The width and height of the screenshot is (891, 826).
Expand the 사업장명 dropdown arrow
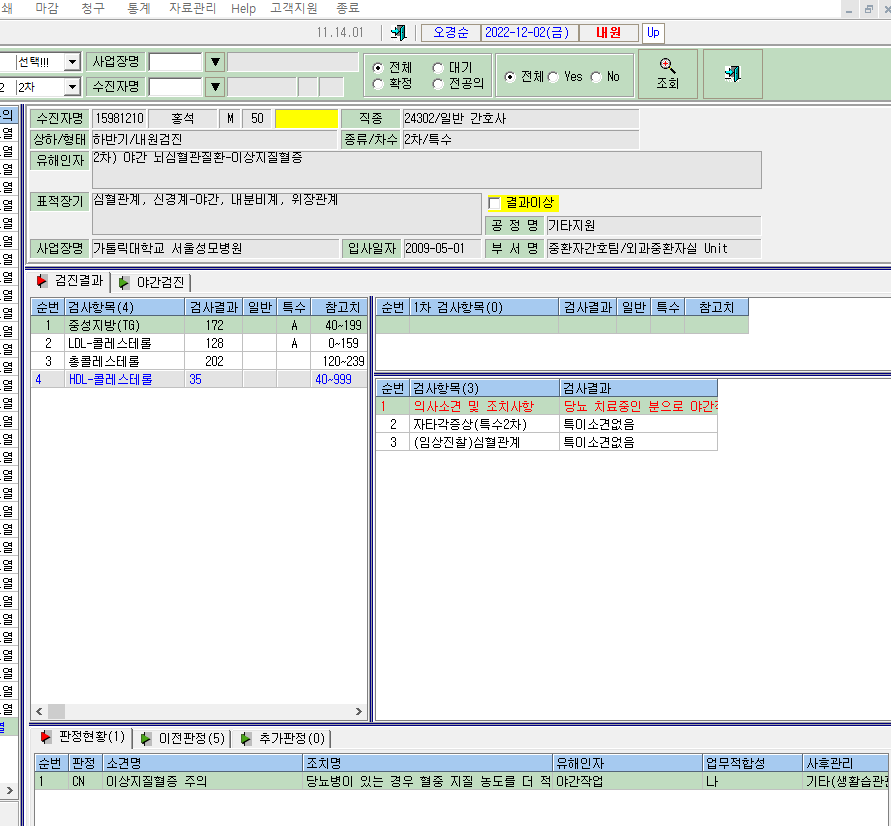click(x=215, y=61)
